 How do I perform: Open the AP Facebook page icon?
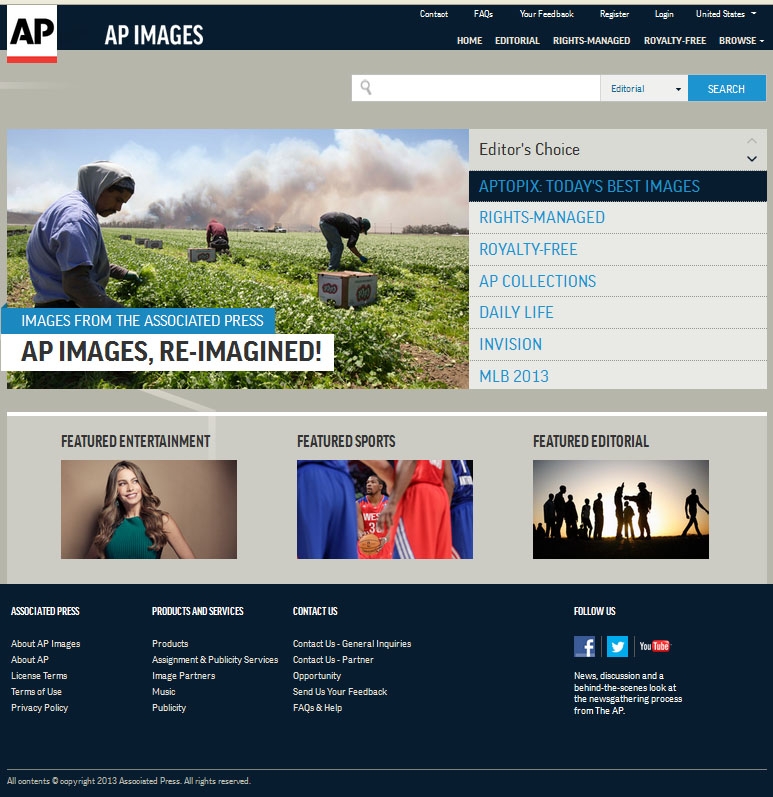[x=584, y=647]
